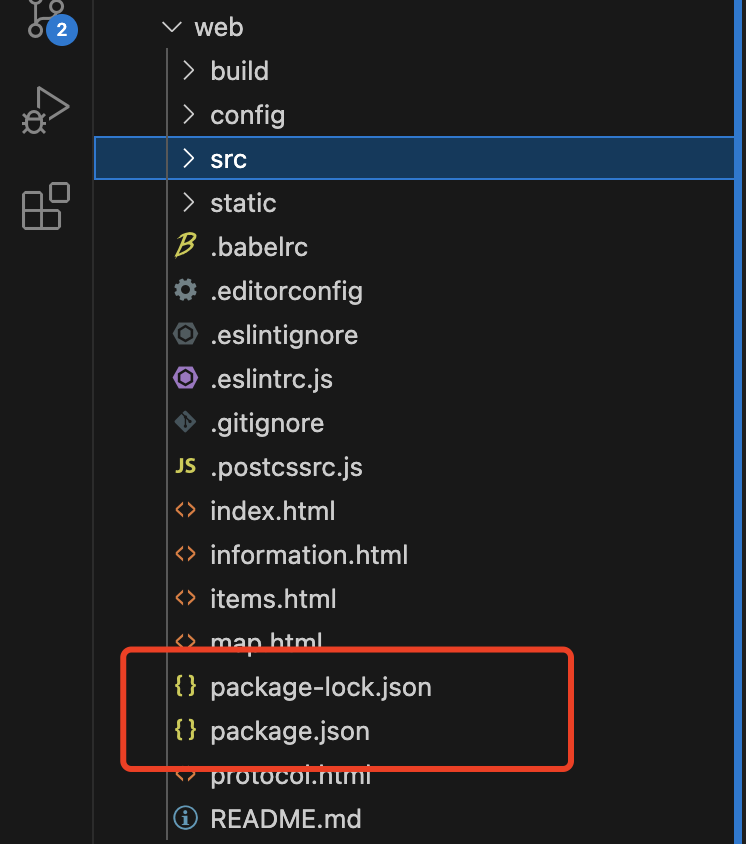Click the .eslintignore file icon
This screenshot has width=746, height=844.
click(185, 335)
